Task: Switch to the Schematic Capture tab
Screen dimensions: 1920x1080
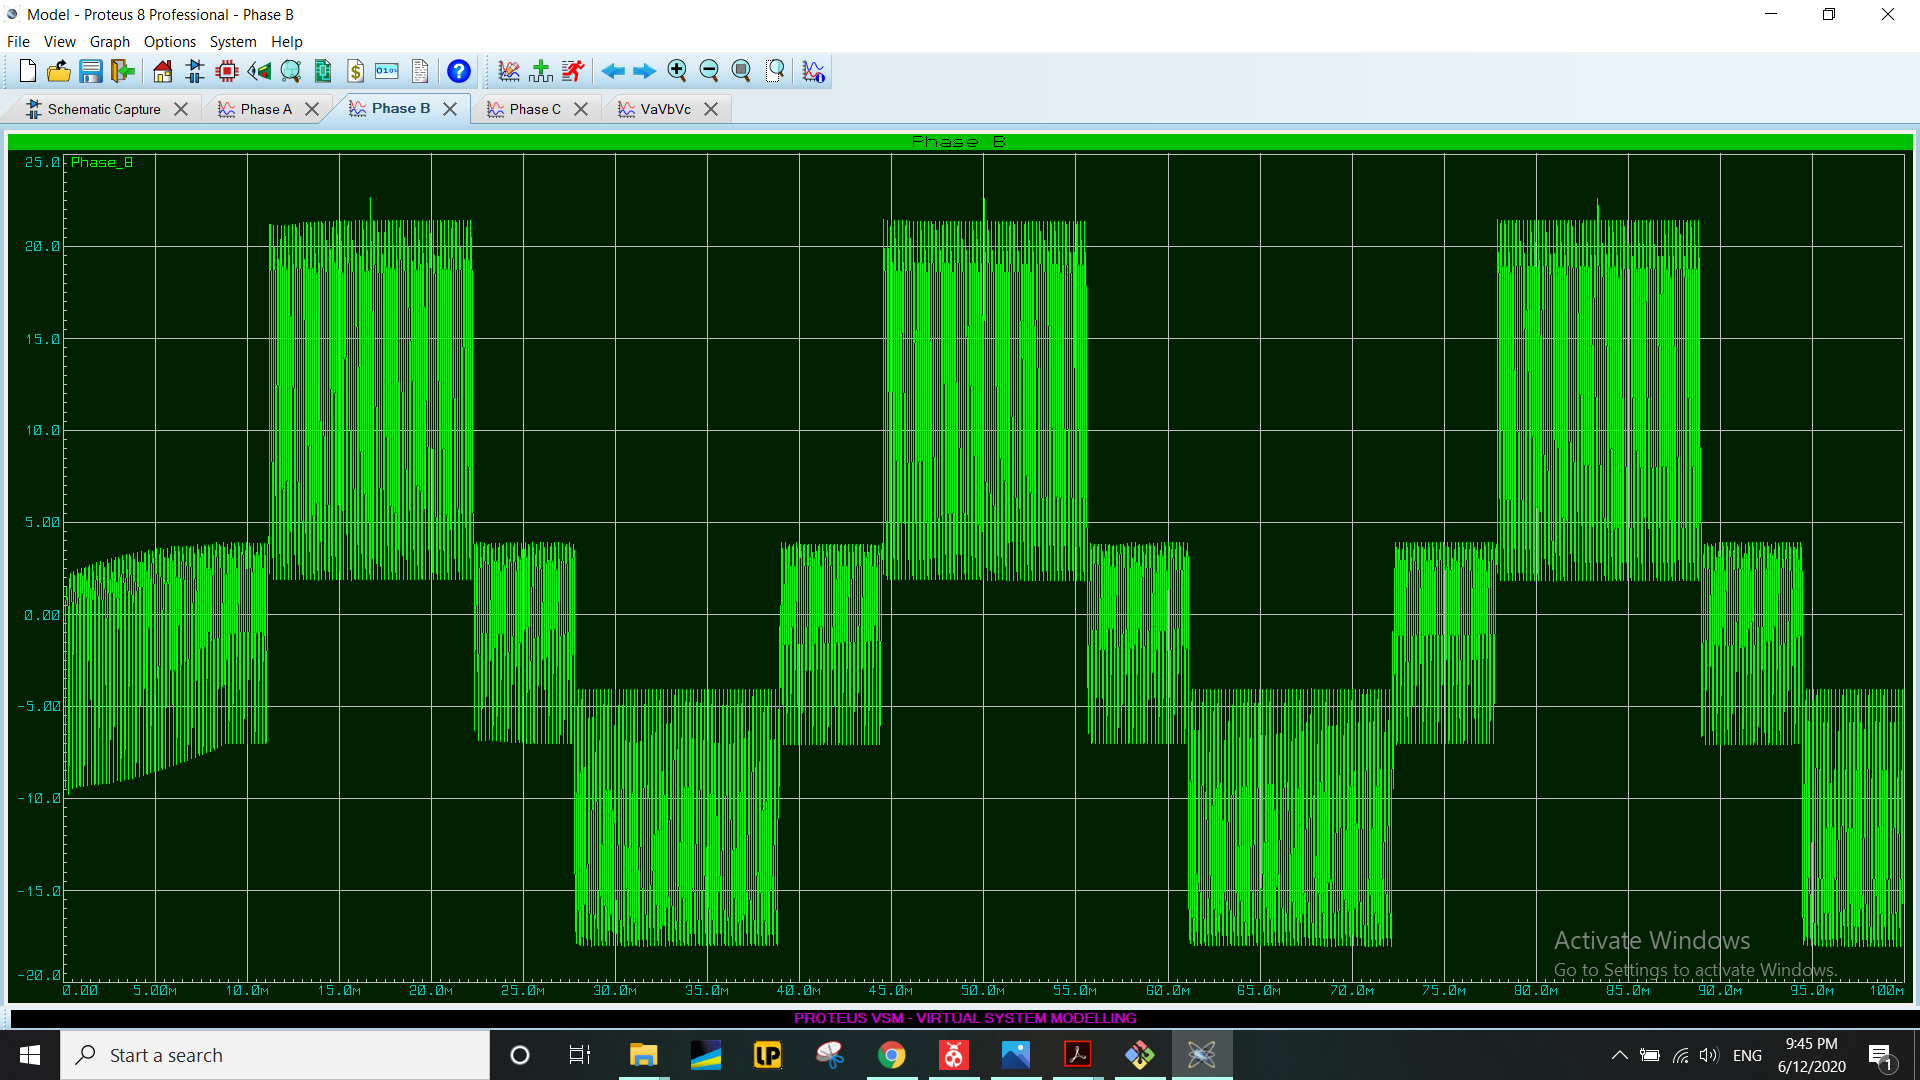Action: click(103, 109)
